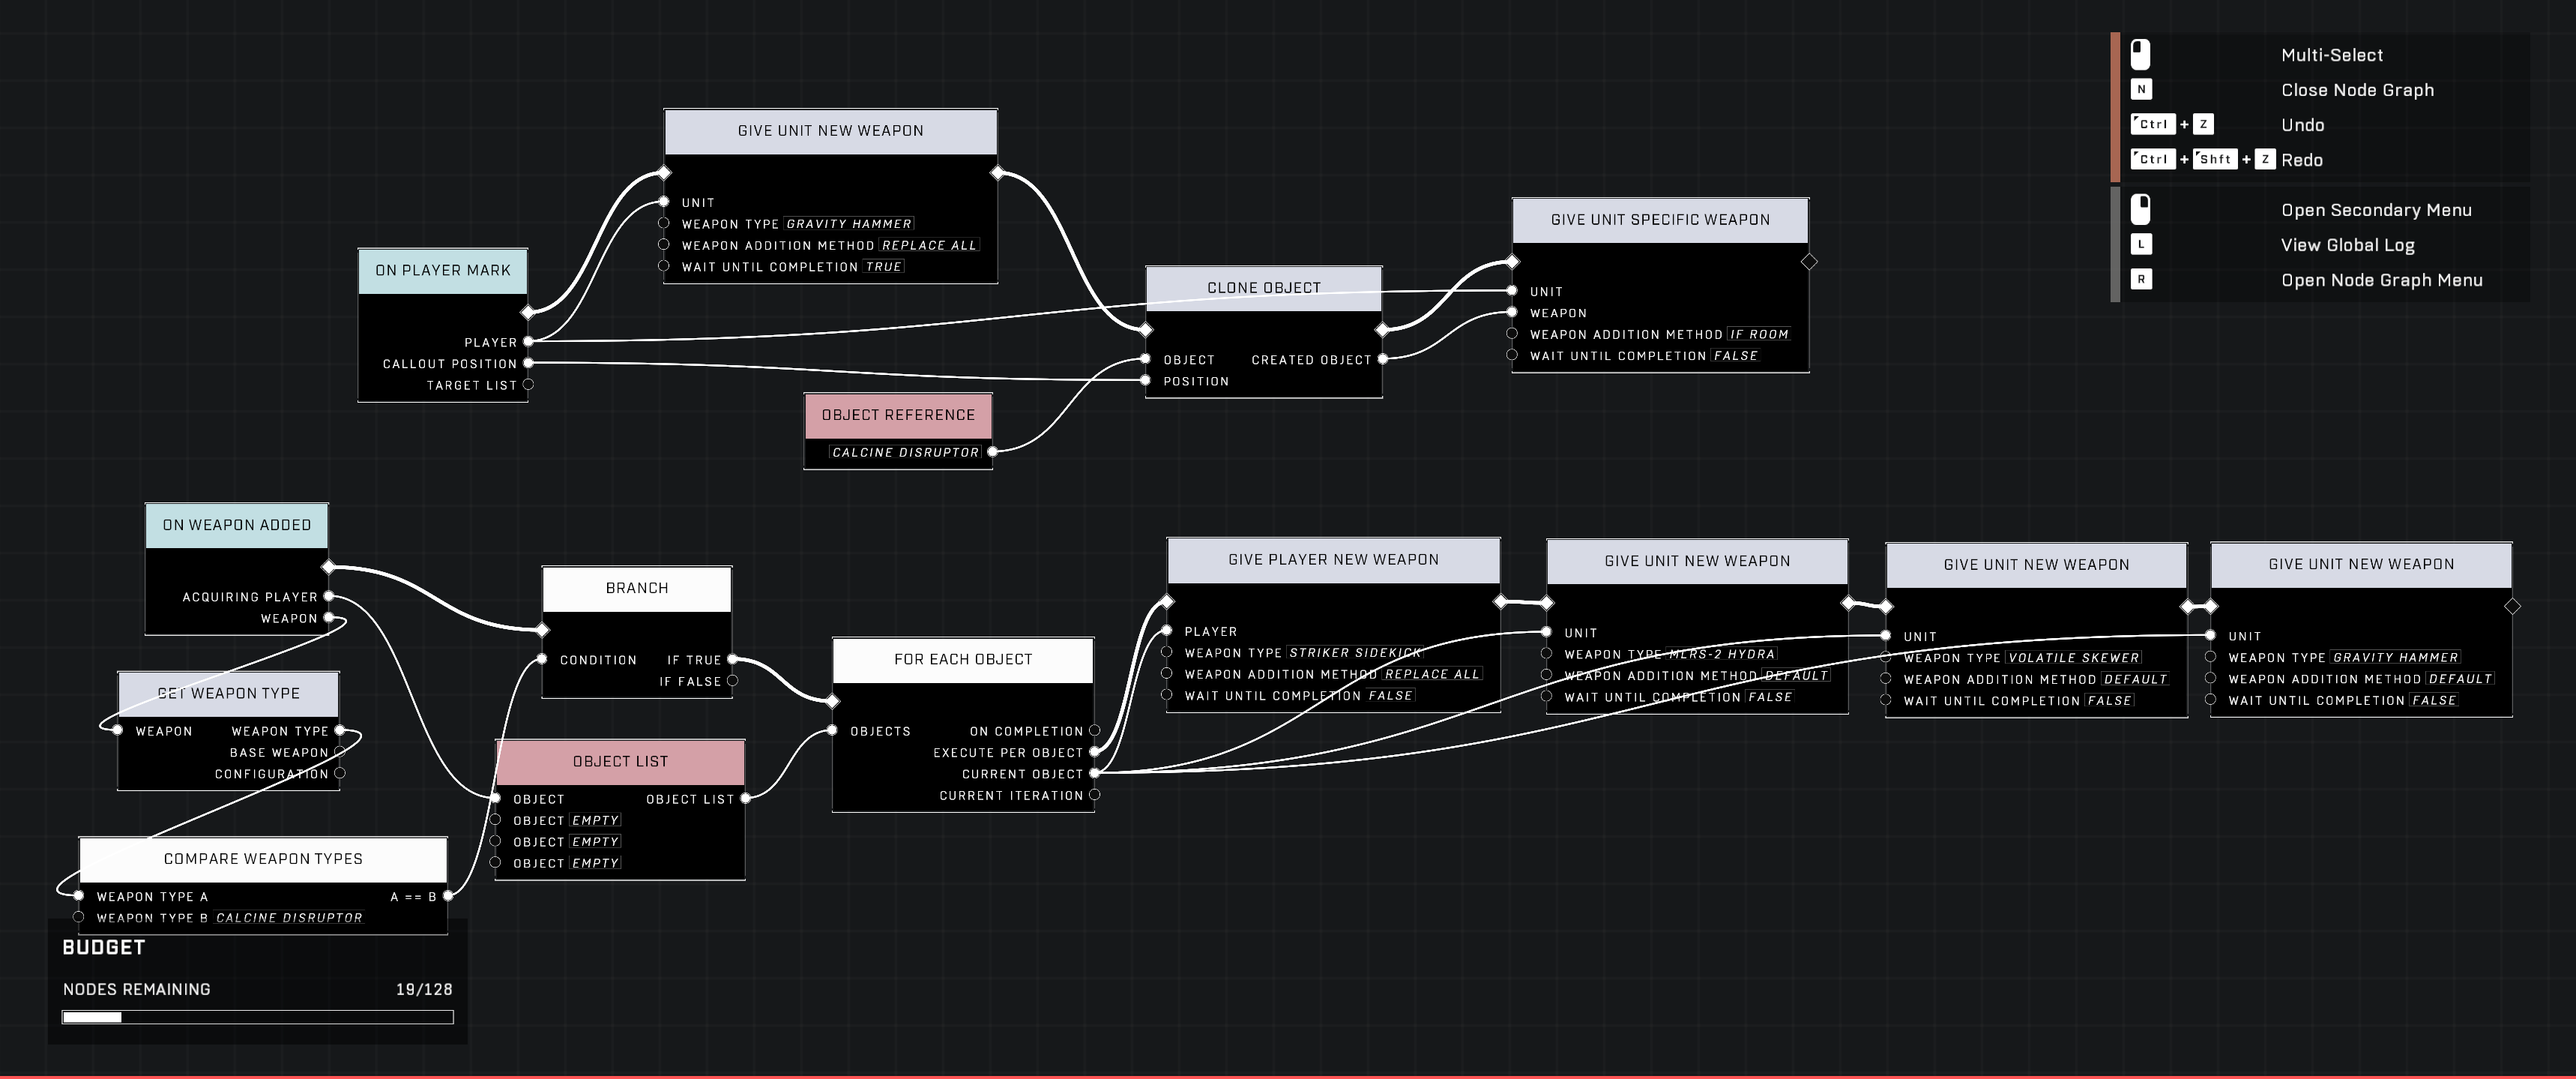Click the Target List output pin
The height and width of the screenshot is (1079, 2576).
528,384
